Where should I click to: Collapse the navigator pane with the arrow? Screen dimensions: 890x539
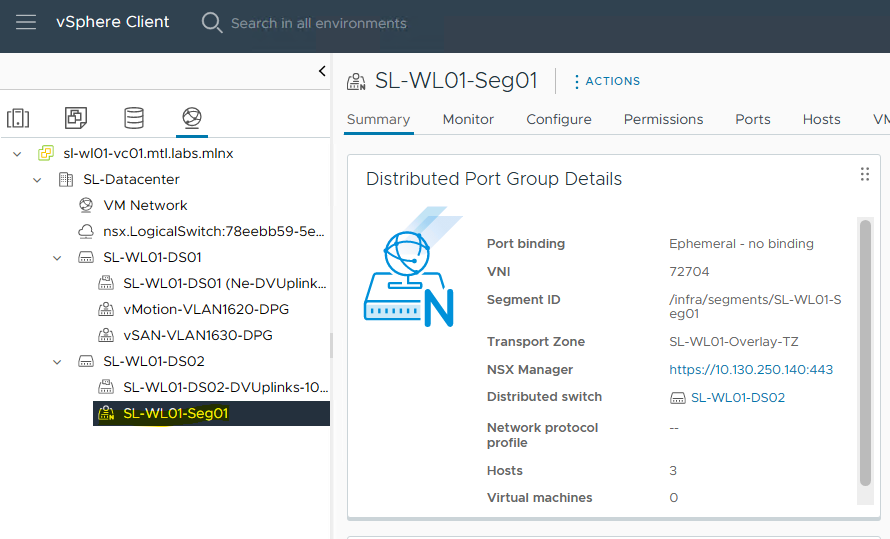[x=322, y=71]
